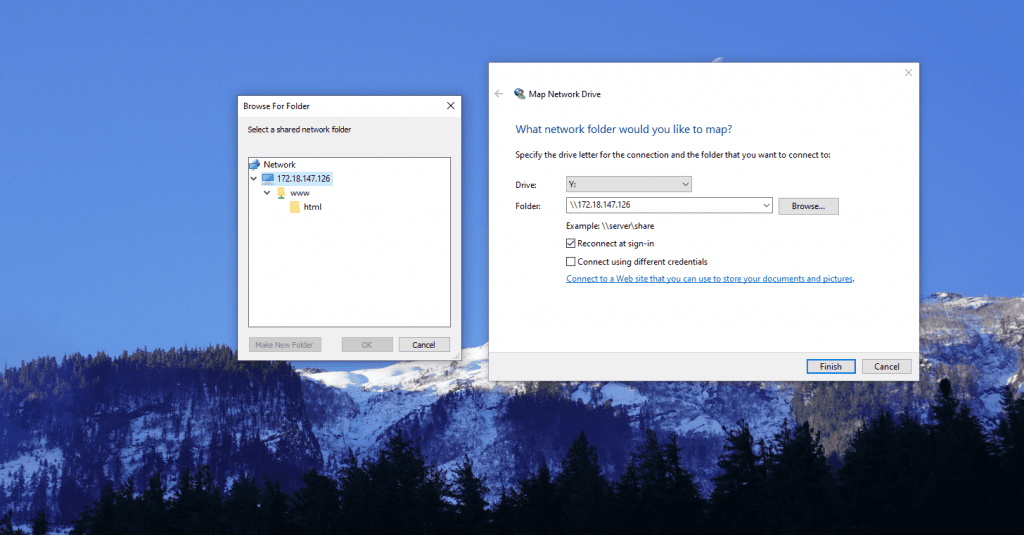Collapse the 172.18.147.126 tree node
The width and height of the screenshot is (1024, 535).
click(x=253, y=178)
